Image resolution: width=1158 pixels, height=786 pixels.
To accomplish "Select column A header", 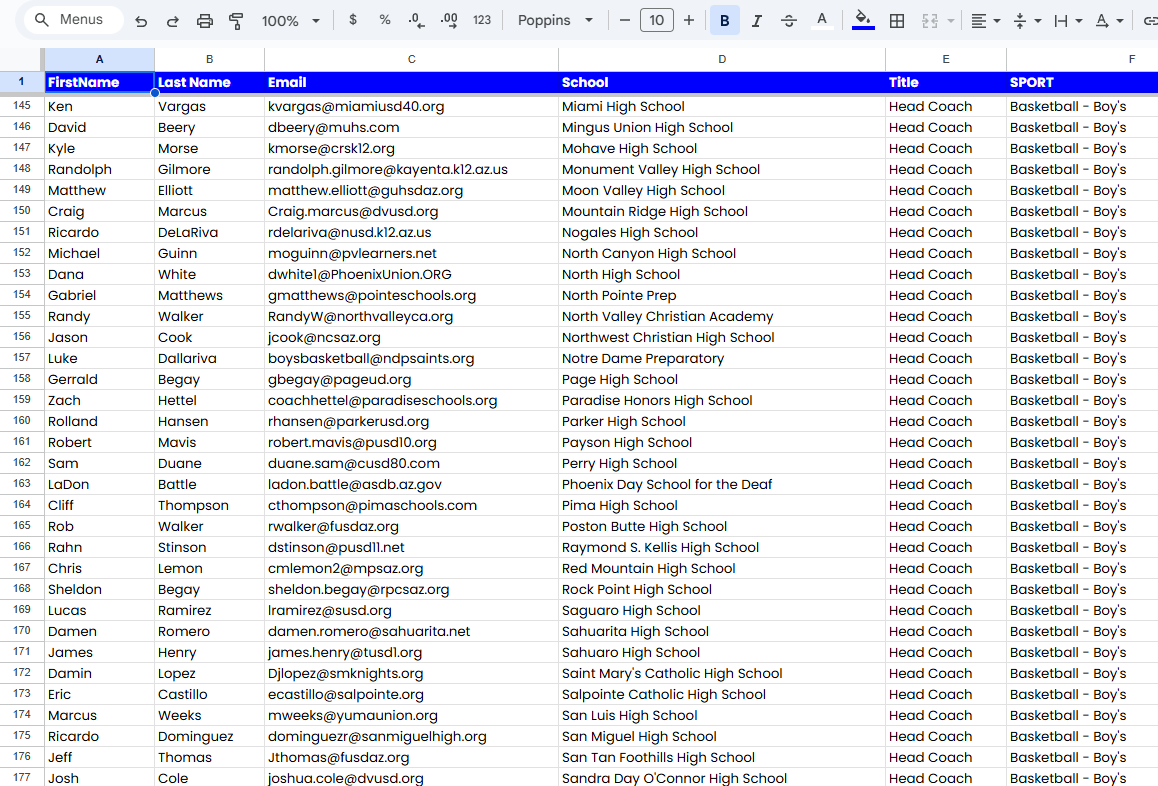I will click(x=99, y=59).
